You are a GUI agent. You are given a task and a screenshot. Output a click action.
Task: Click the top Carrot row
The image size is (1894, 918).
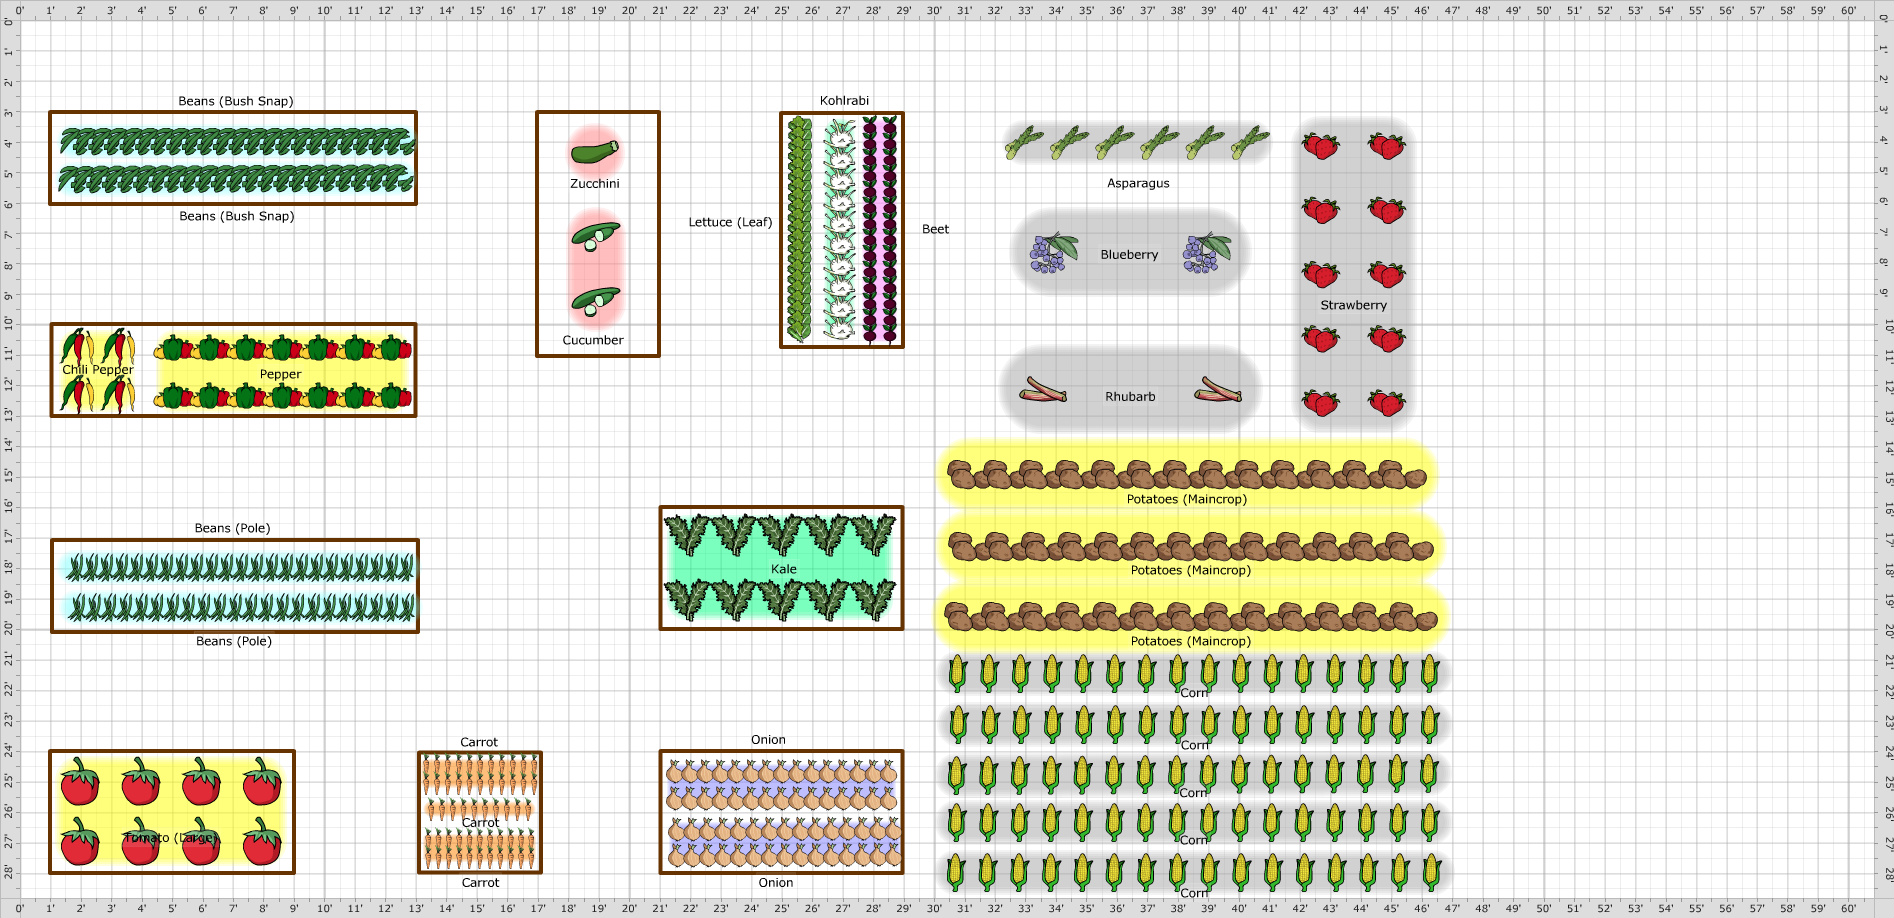pyautogui.click(x=480, y=774)
